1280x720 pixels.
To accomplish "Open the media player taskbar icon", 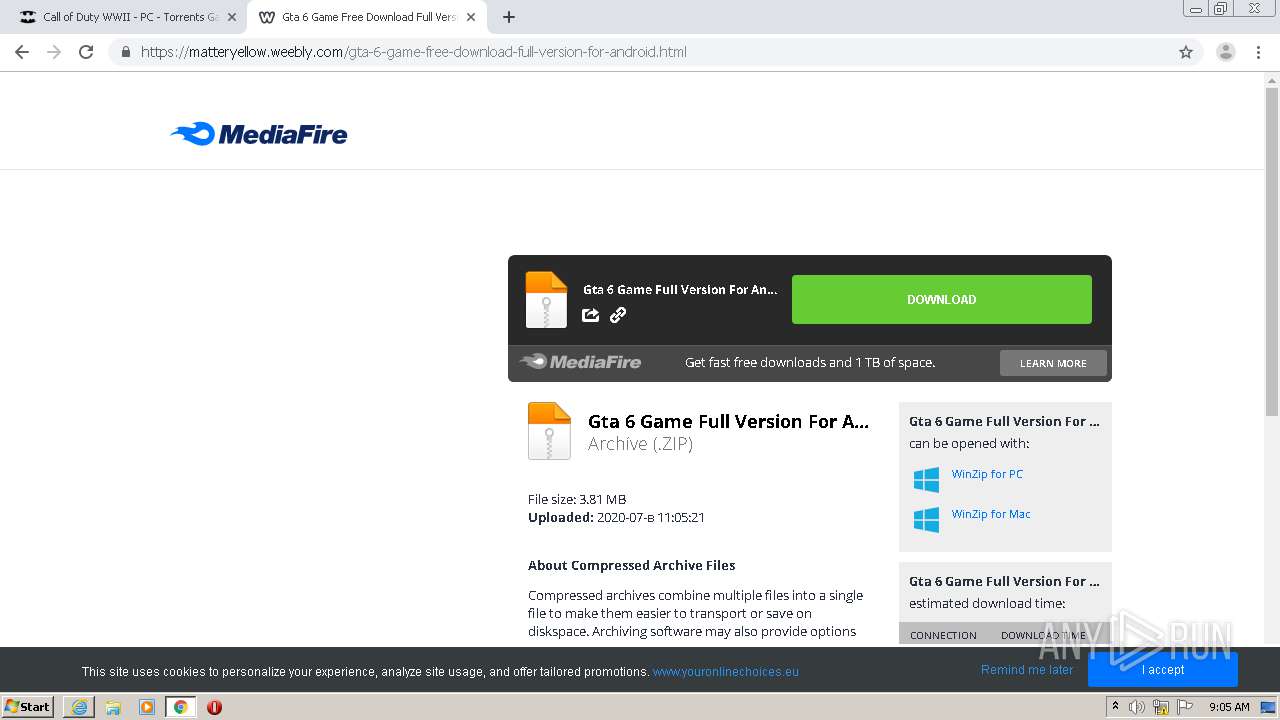I will [147, 707].
